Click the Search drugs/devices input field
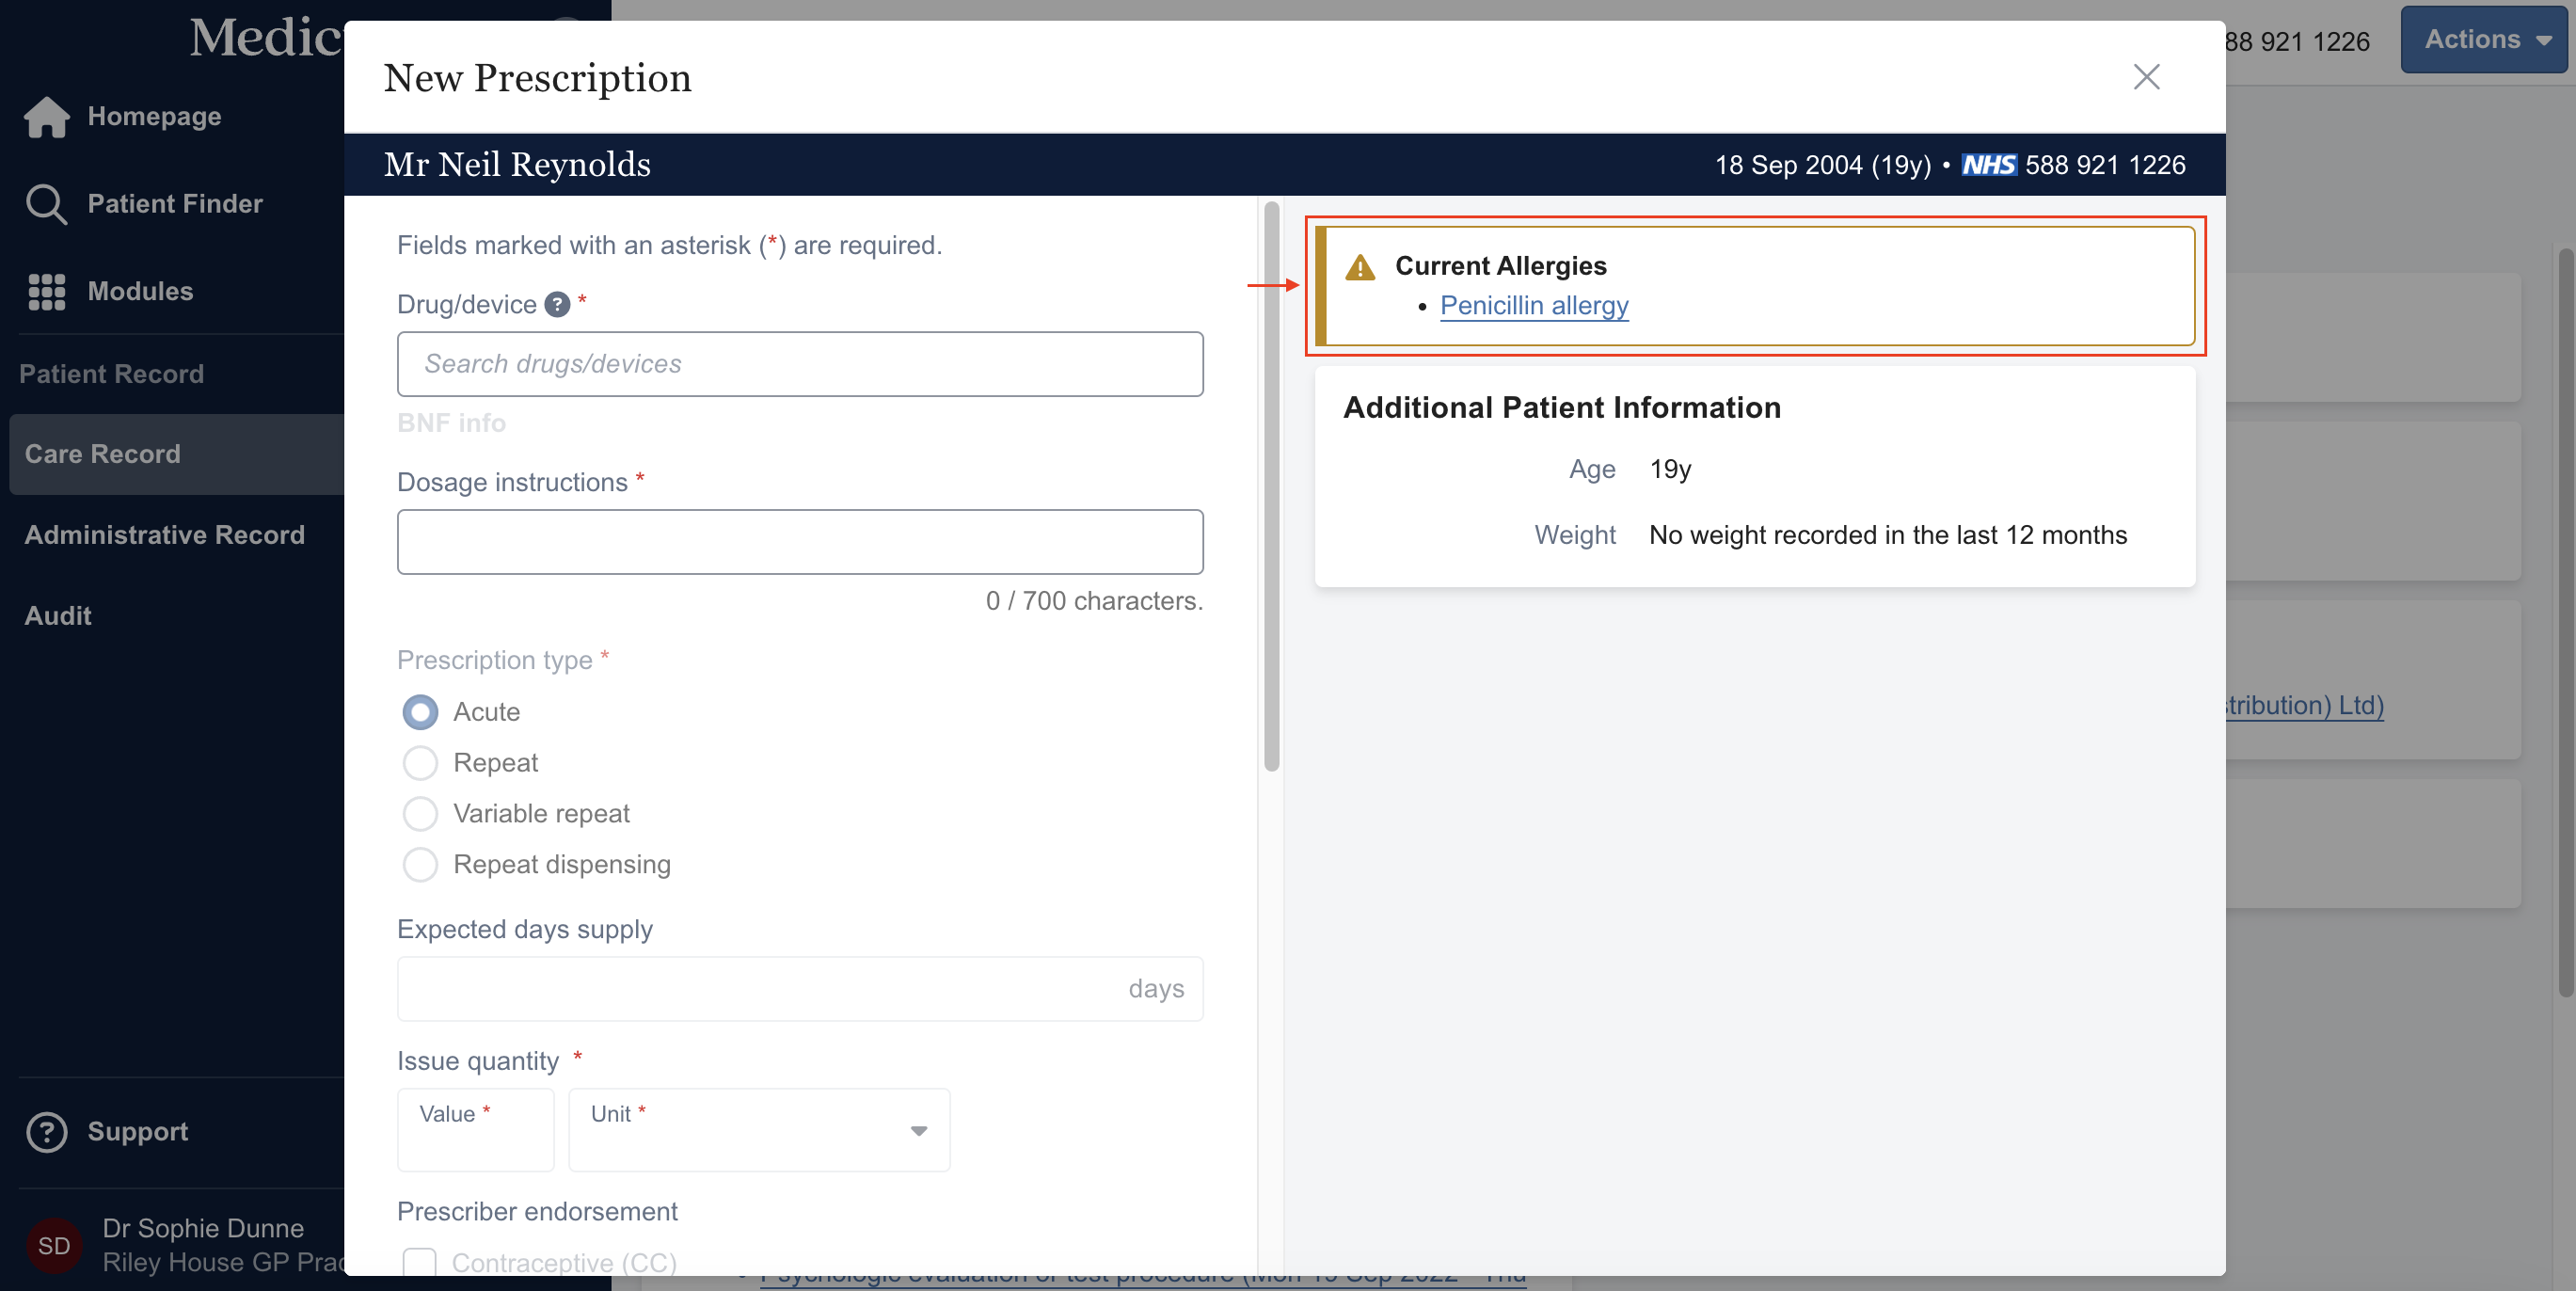This screenshot has height=1291, width=2576. point(800,364)
